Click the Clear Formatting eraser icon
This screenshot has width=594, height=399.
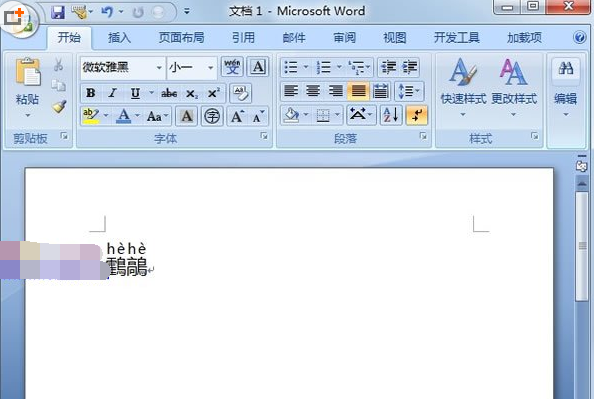[241, 93]
